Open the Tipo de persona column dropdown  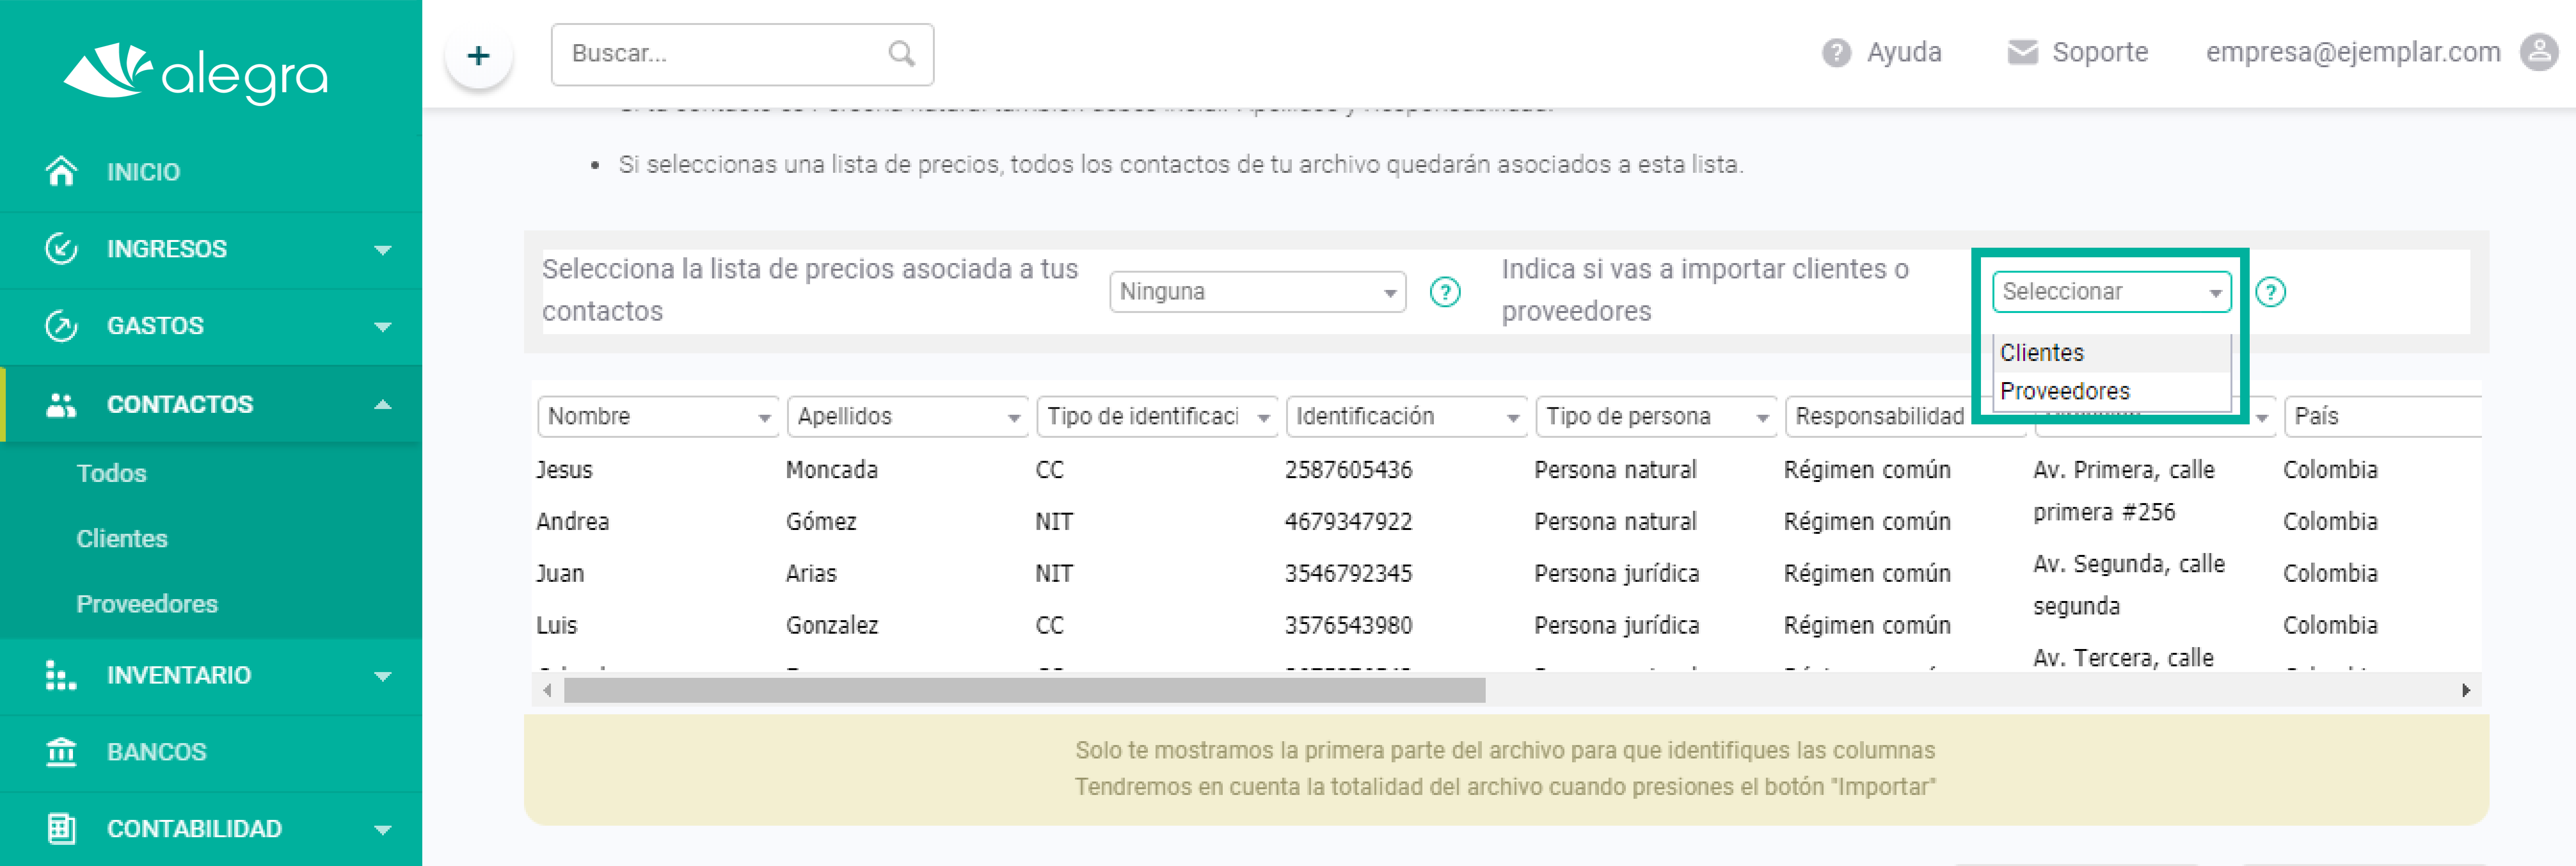(x=1656, y=416)
